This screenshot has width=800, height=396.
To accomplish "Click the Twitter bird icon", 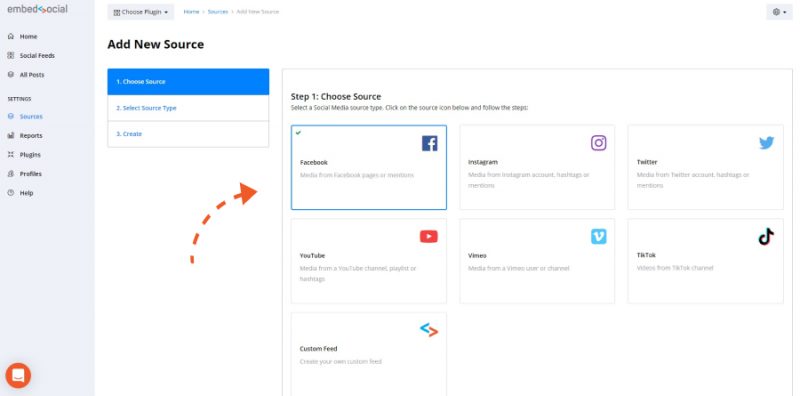I will click(x=766, y=143).
